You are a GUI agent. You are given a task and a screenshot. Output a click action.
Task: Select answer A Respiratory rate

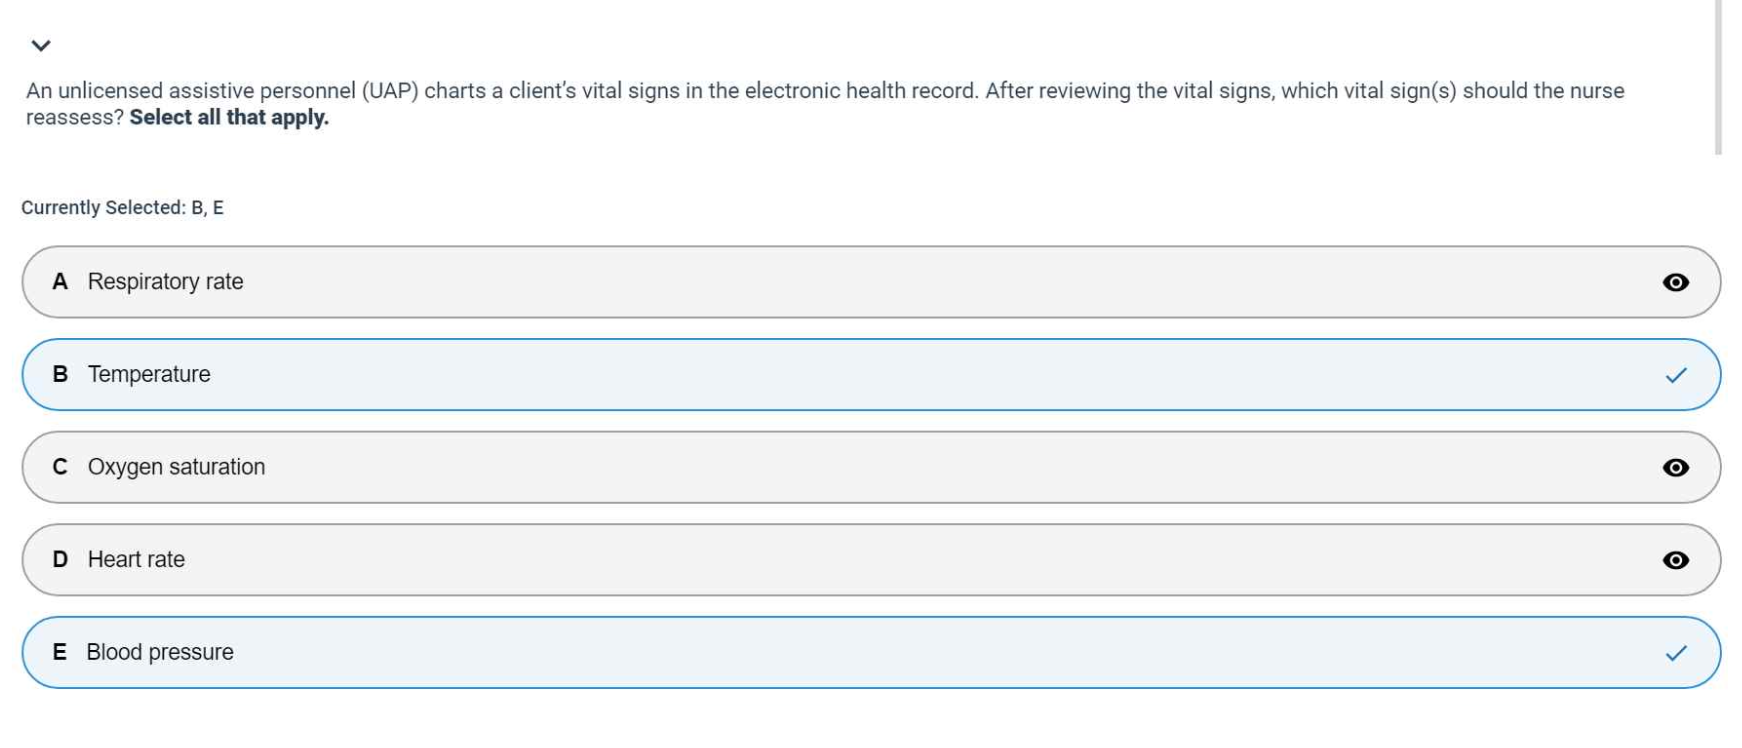(x=166, y=282)
